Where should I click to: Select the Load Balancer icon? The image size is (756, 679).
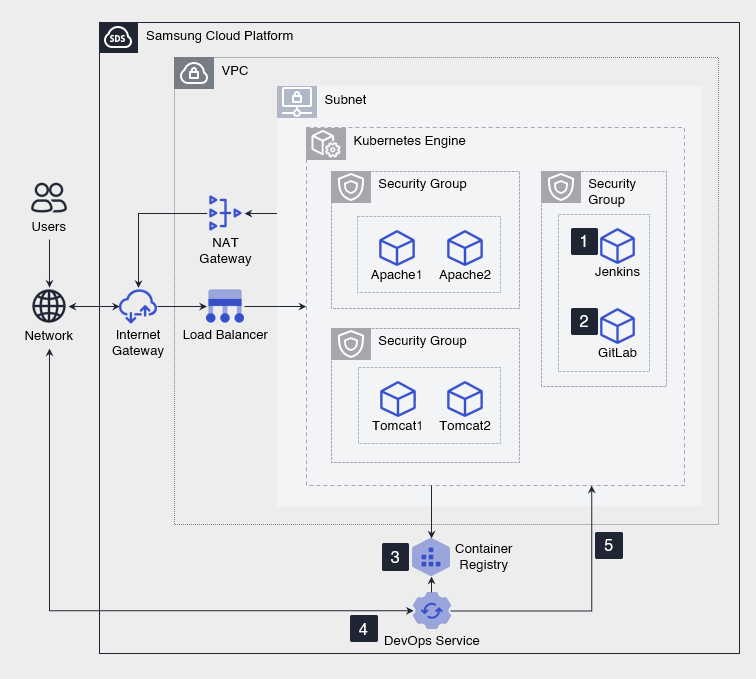tap(225, 306)
